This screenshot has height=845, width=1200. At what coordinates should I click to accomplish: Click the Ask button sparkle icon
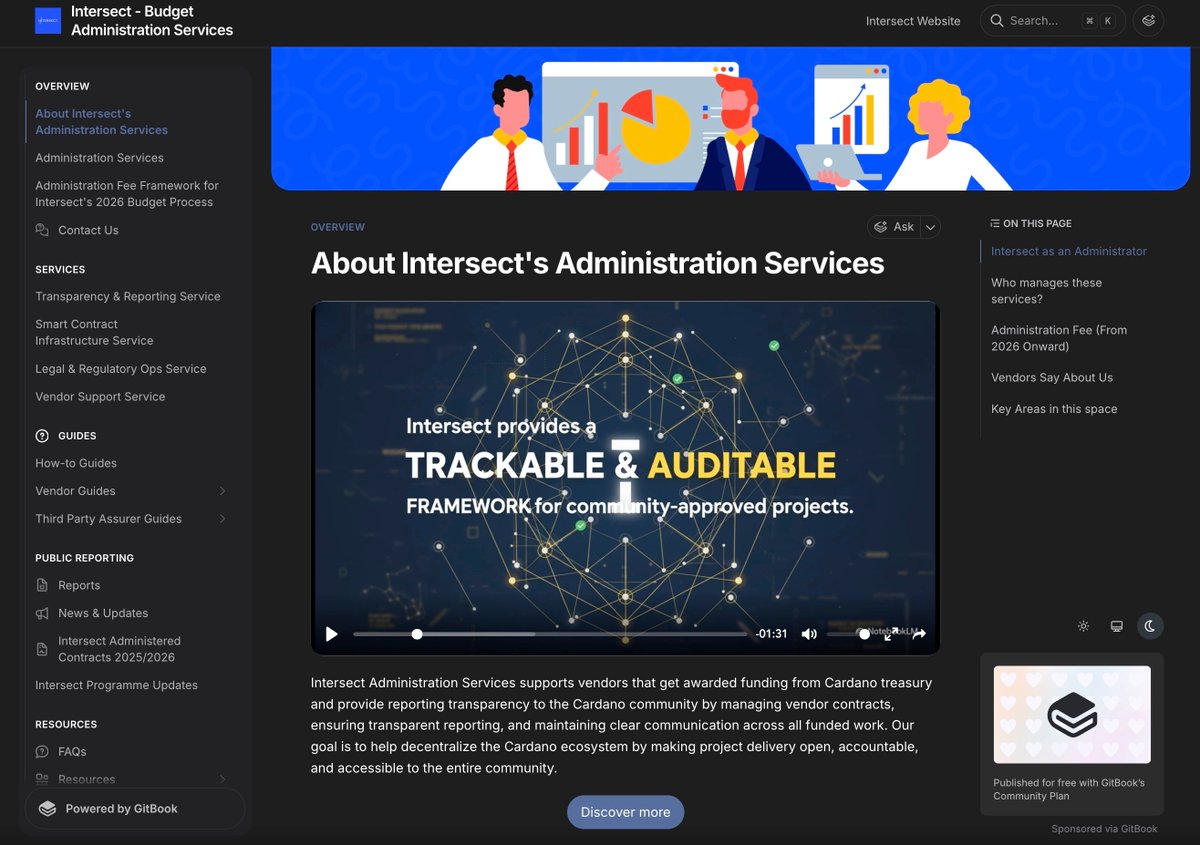tap(881, 227)
